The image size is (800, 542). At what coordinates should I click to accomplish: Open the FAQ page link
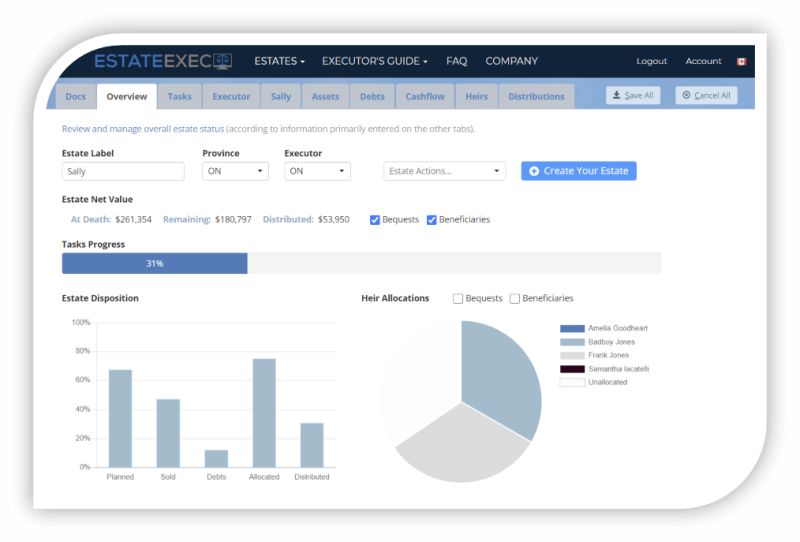tap(456, 61)
